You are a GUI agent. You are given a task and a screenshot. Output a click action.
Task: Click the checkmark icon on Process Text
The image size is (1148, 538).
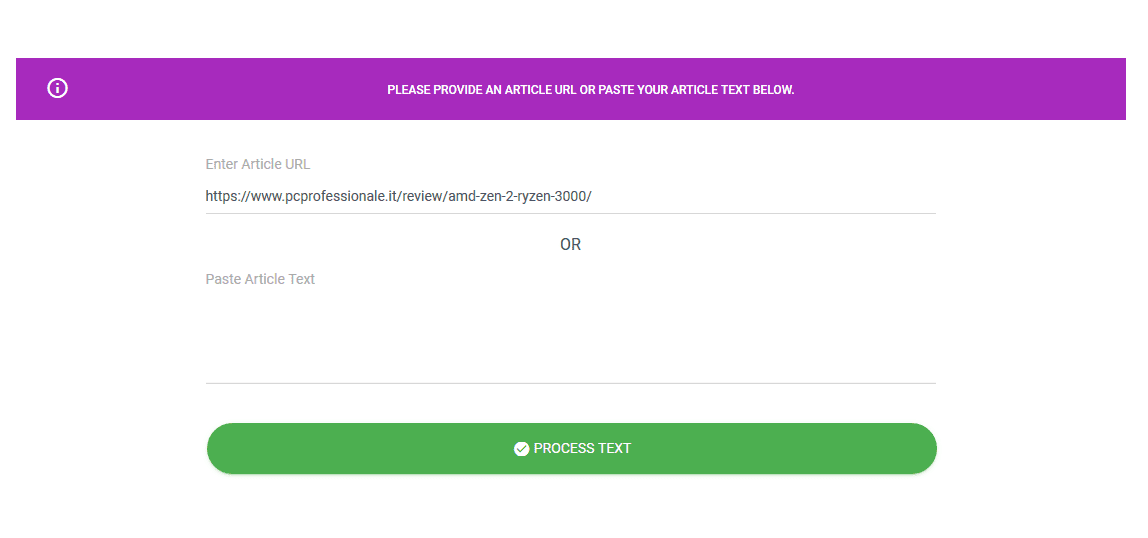pyautogui.click(x=521, y=449)
